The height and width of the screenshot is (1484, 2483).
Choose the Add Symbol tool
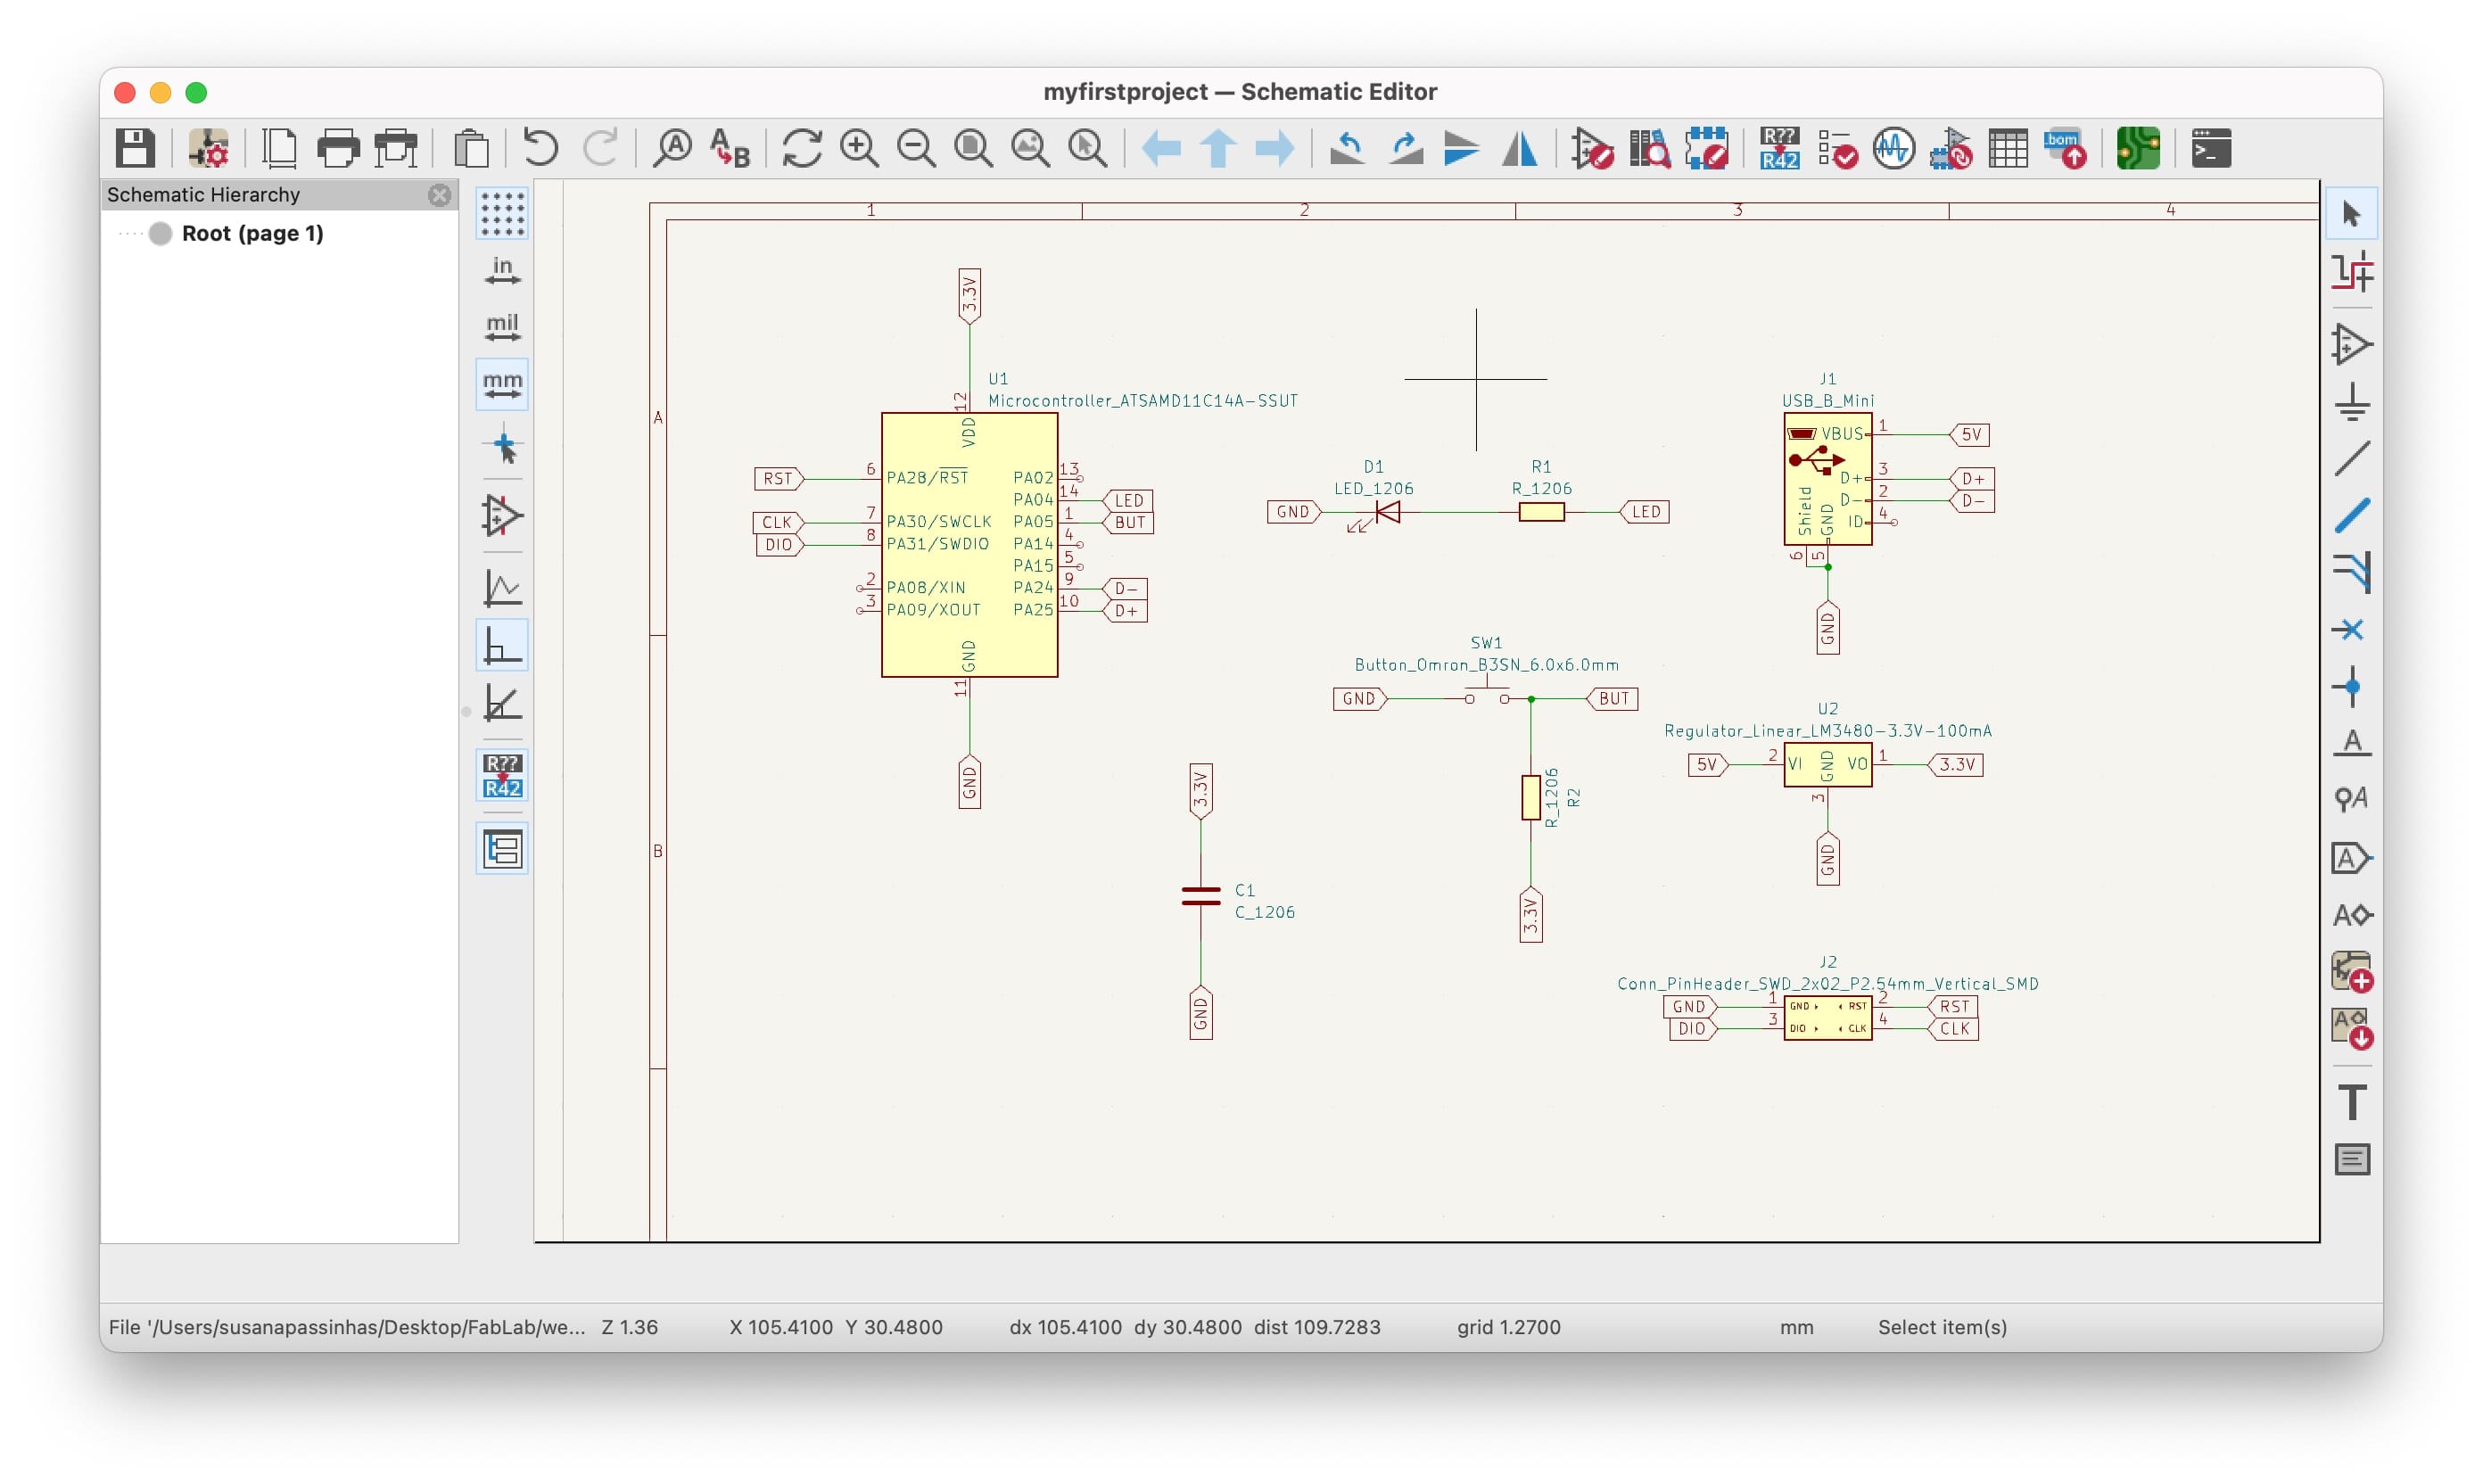2352,344
